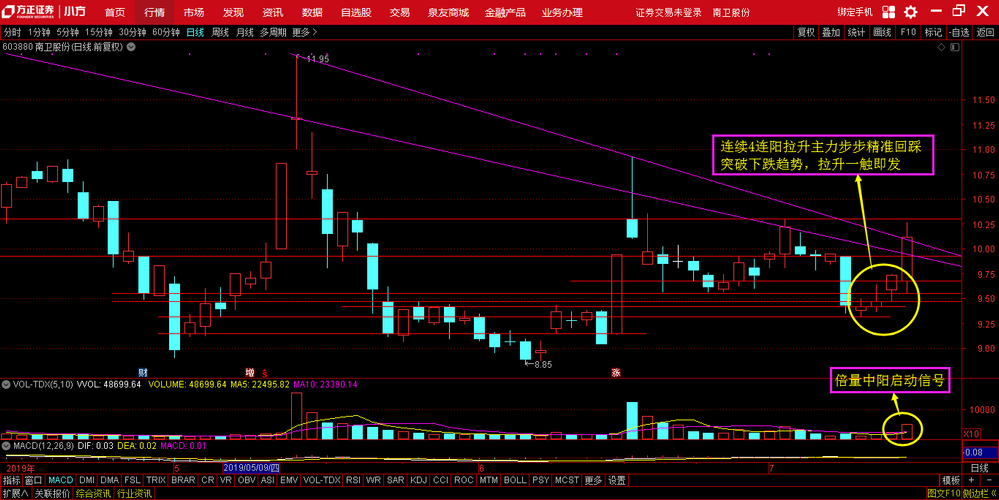
Task: Click the dropdown circle beside MACD(12,26,9)
Action: click(x=6, y=446)
